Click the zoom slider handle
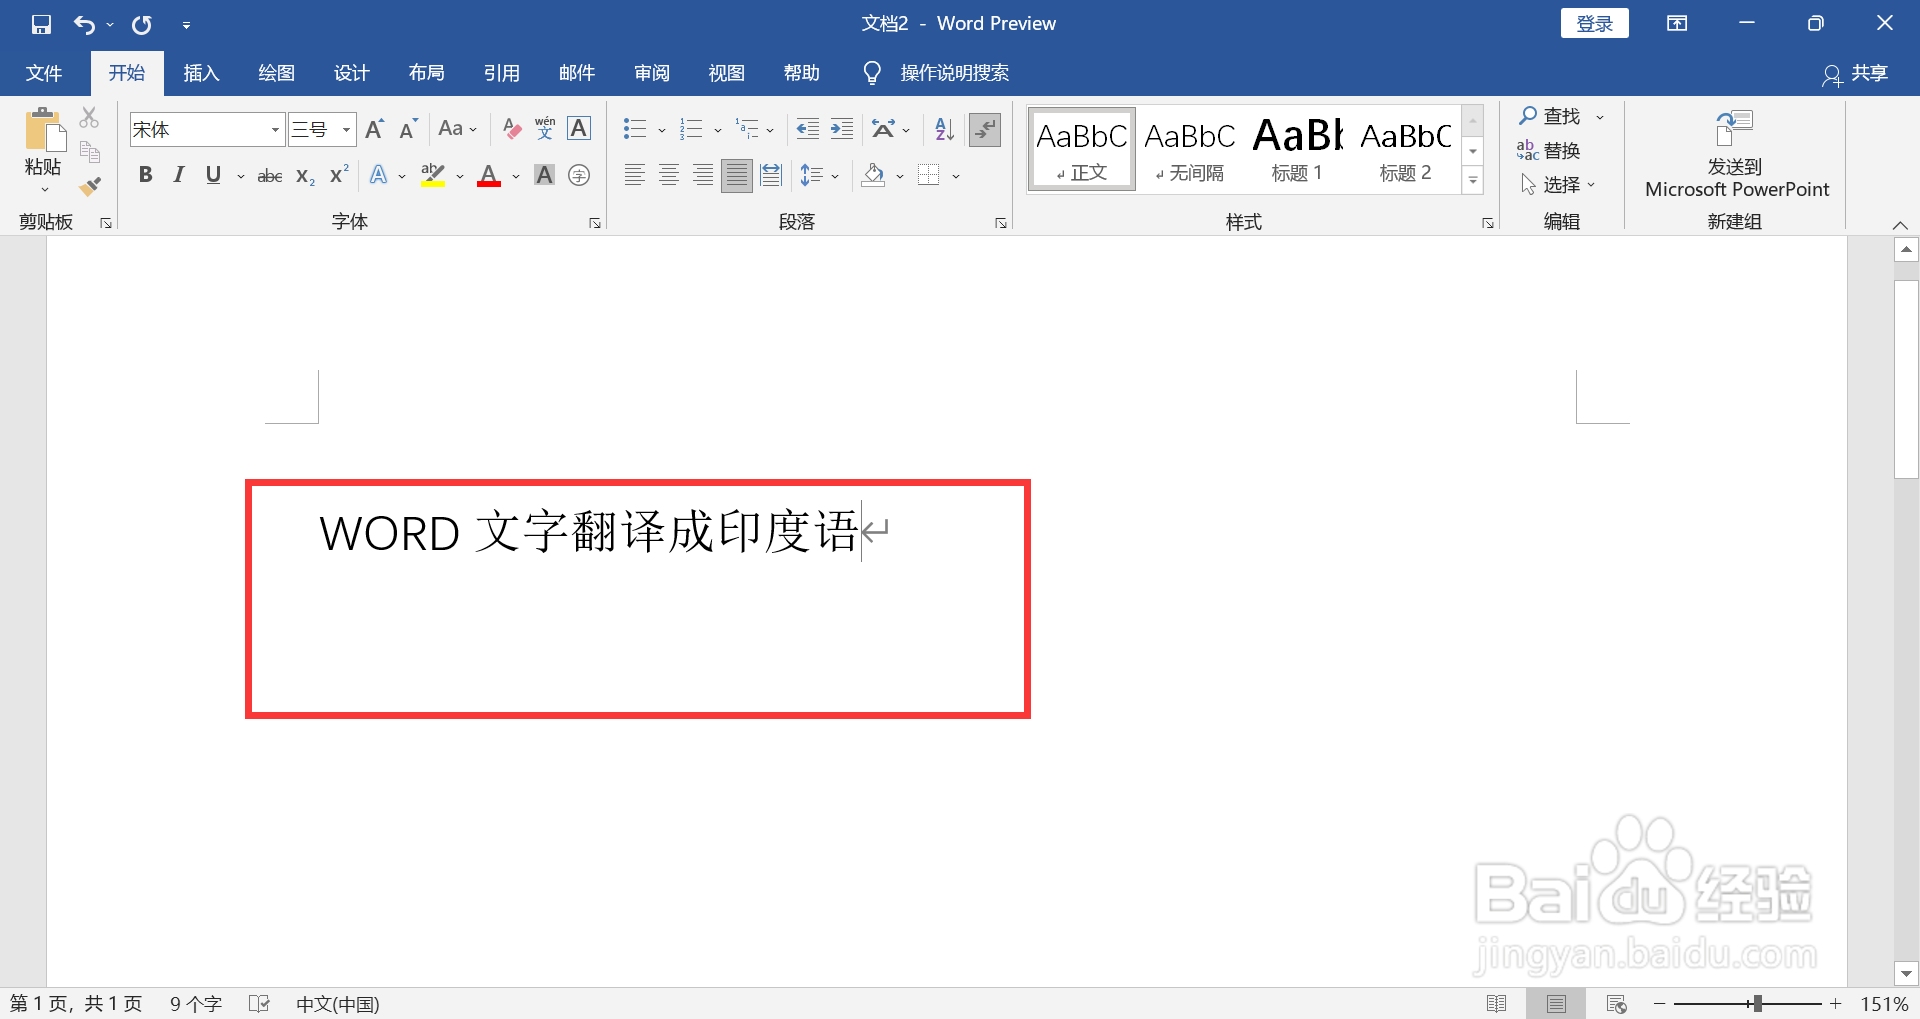This screenshot has width=1920, height=1019. [1757, 1003]
